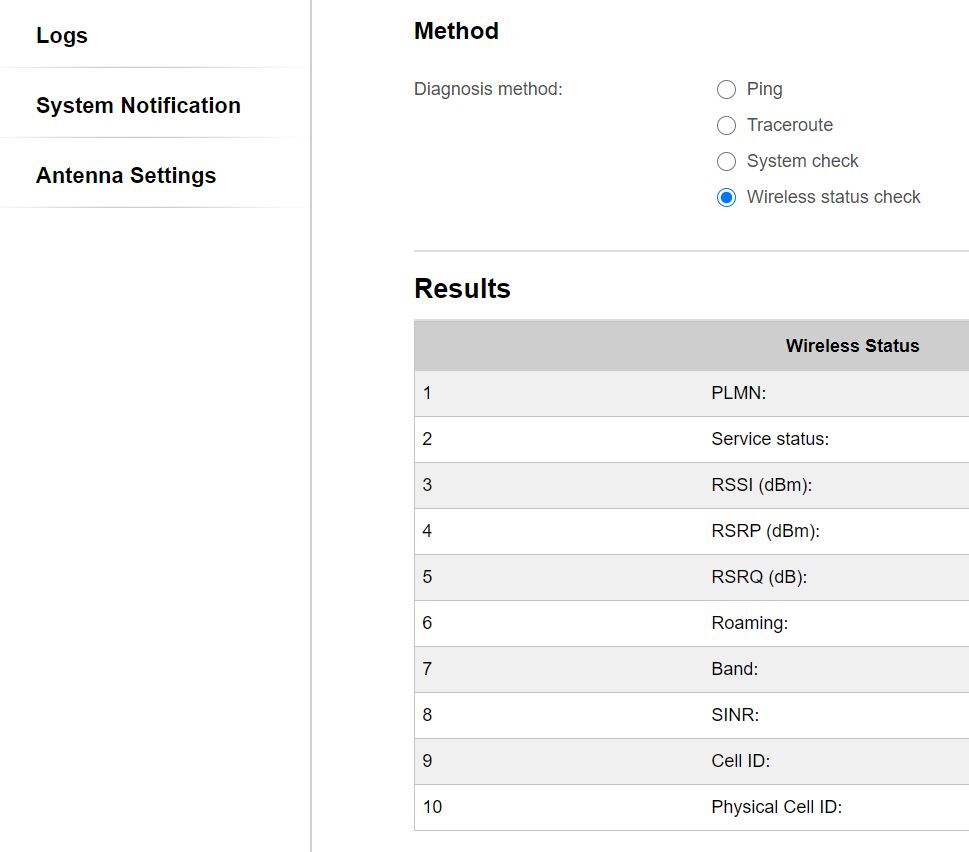Choose the Traceroute radio button
969x852 pixels.
(x=726, y=126)
